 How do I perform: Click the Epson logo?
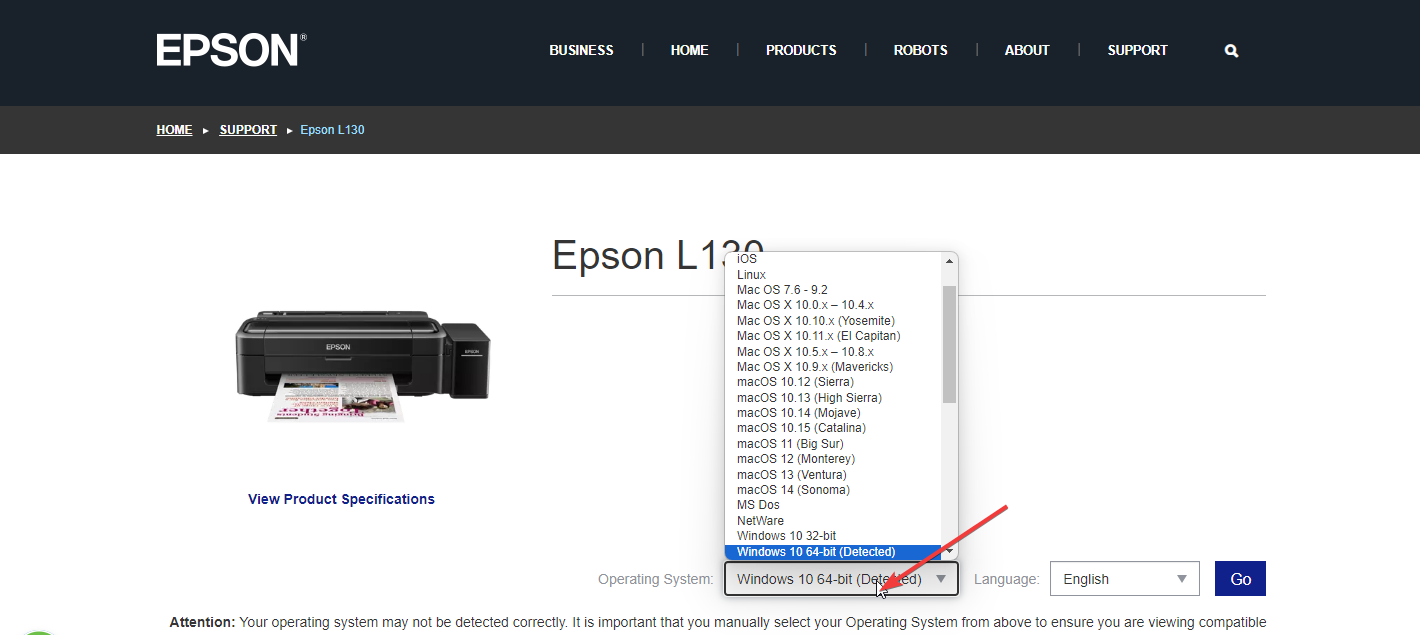coord(231,50)
